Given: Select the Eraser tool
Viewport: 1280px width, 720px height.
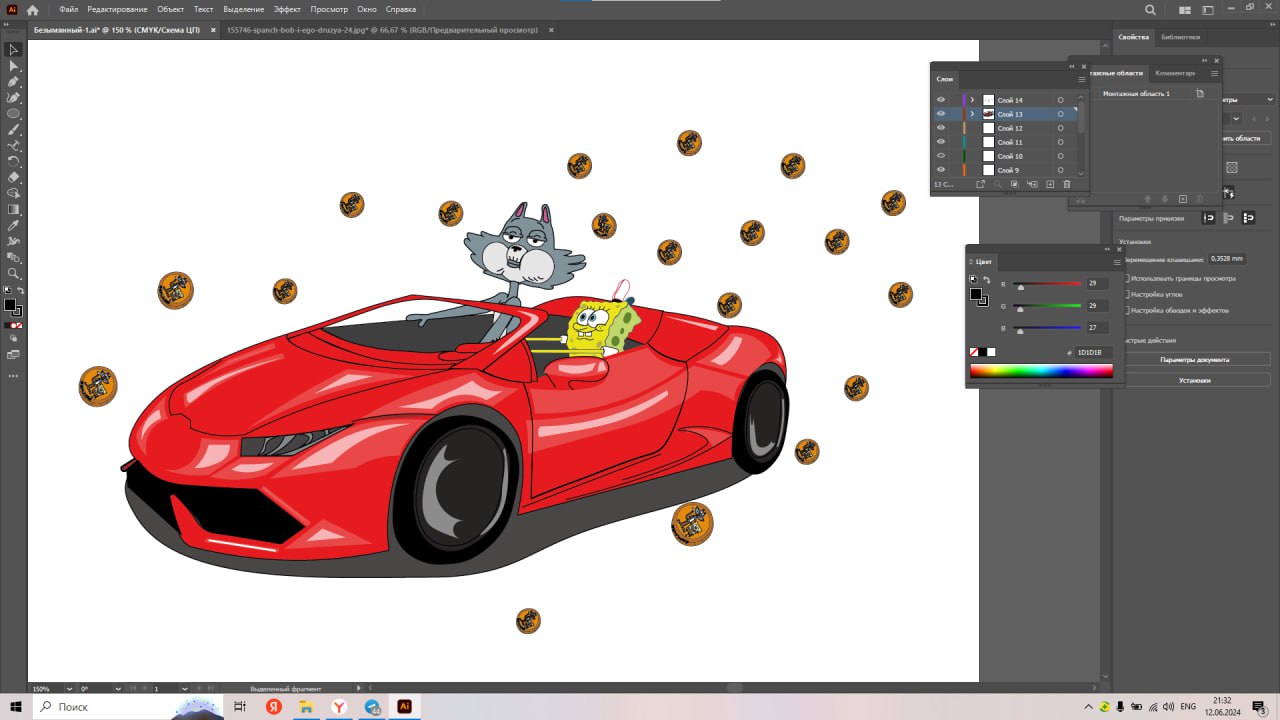Looking at the screenshot, I should 14,177.
